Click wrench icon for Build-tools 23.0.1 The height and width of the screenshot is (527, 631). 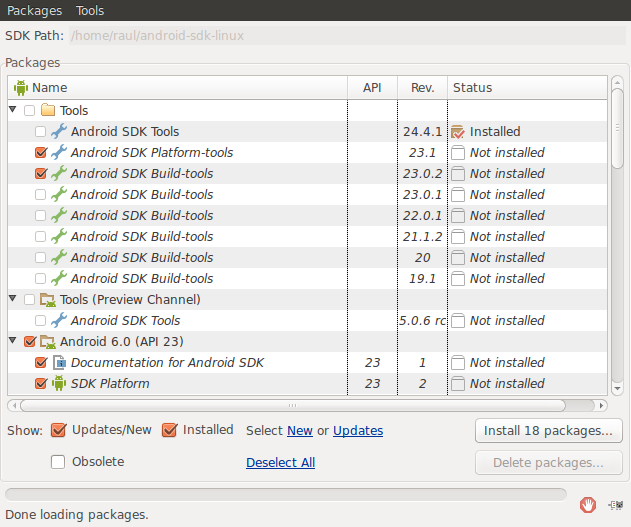coord(59,194)
